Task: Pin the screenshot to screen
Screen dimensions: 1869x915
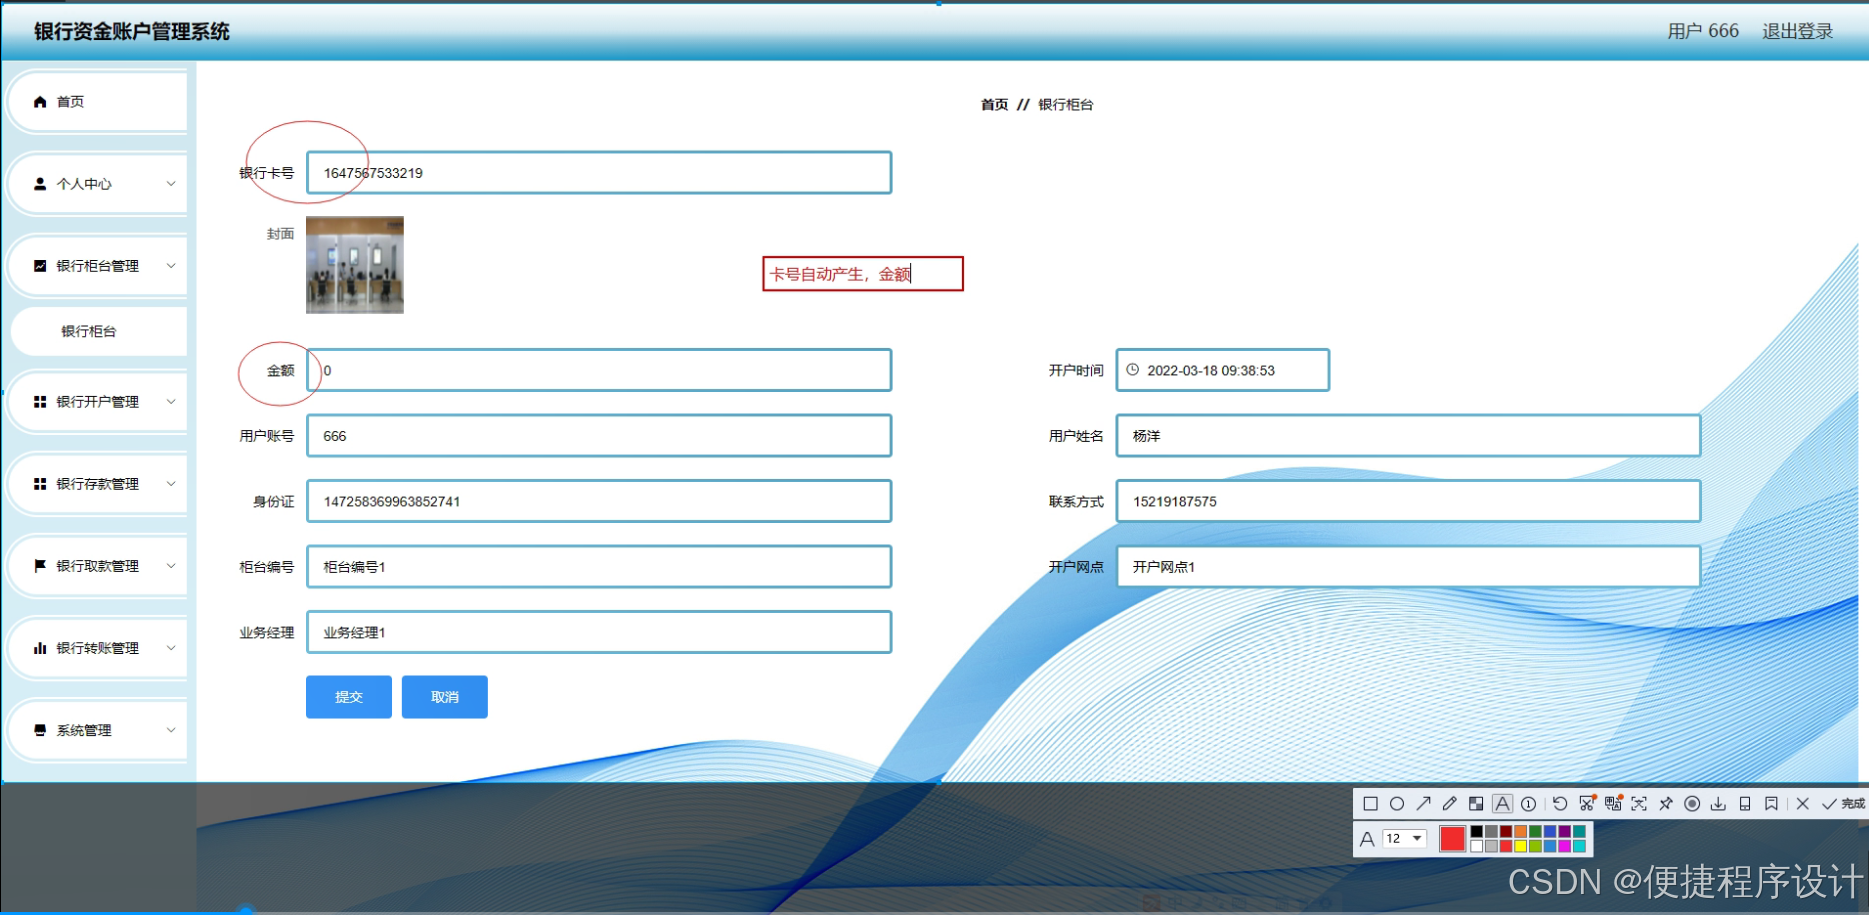Action: [x=1666, y=804]
